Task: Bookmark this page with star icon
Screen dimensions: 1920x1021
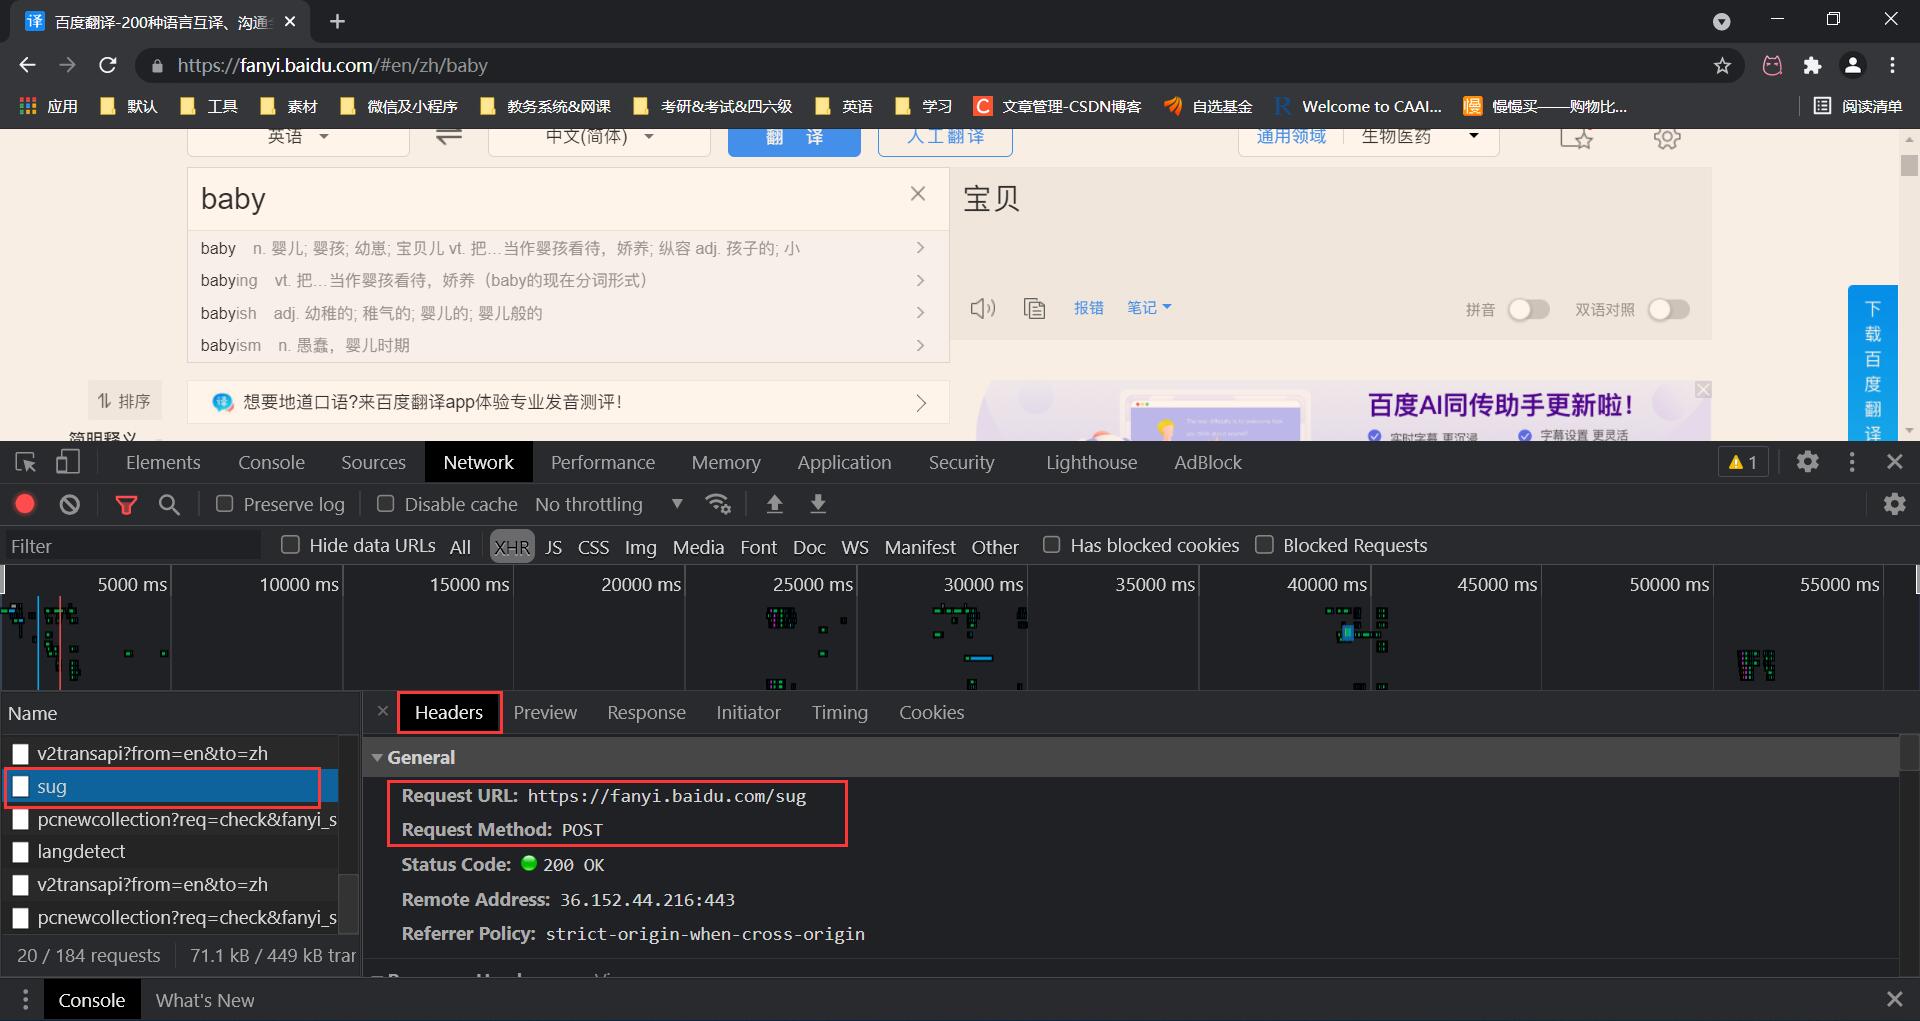Action: pyautogui.click(x=1722, y=65)
